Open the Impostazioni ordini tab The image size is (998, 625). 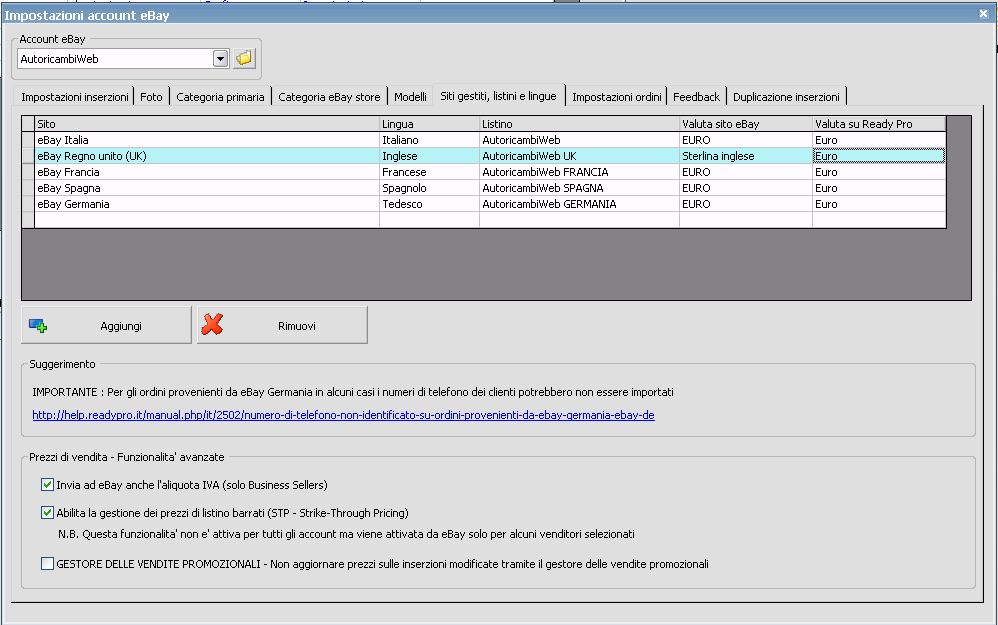click(x=616, y=97)
